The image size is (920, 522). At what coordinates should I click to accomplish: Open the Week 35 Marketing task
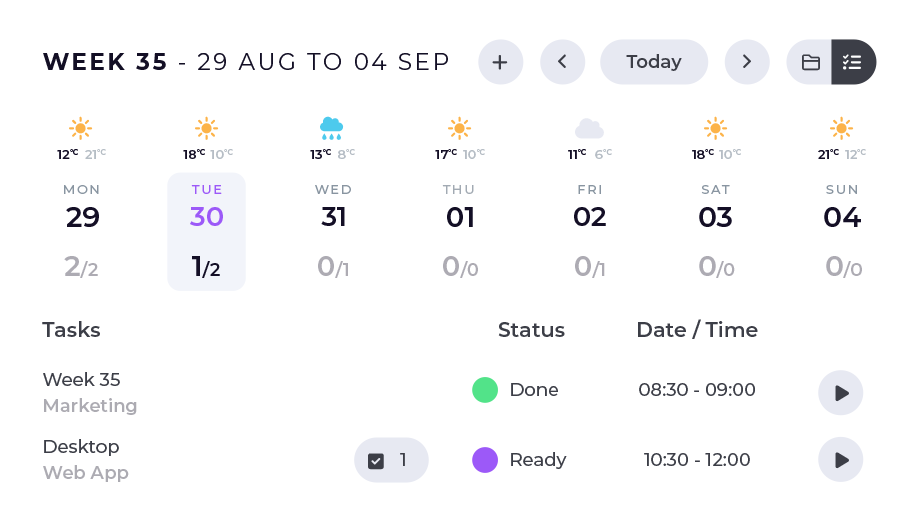tap(82, 380)
